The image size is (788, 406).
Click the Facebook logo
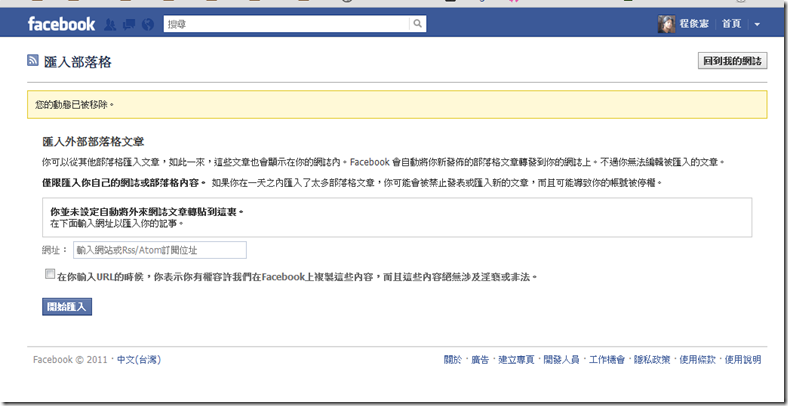click(x=61, y=24)
